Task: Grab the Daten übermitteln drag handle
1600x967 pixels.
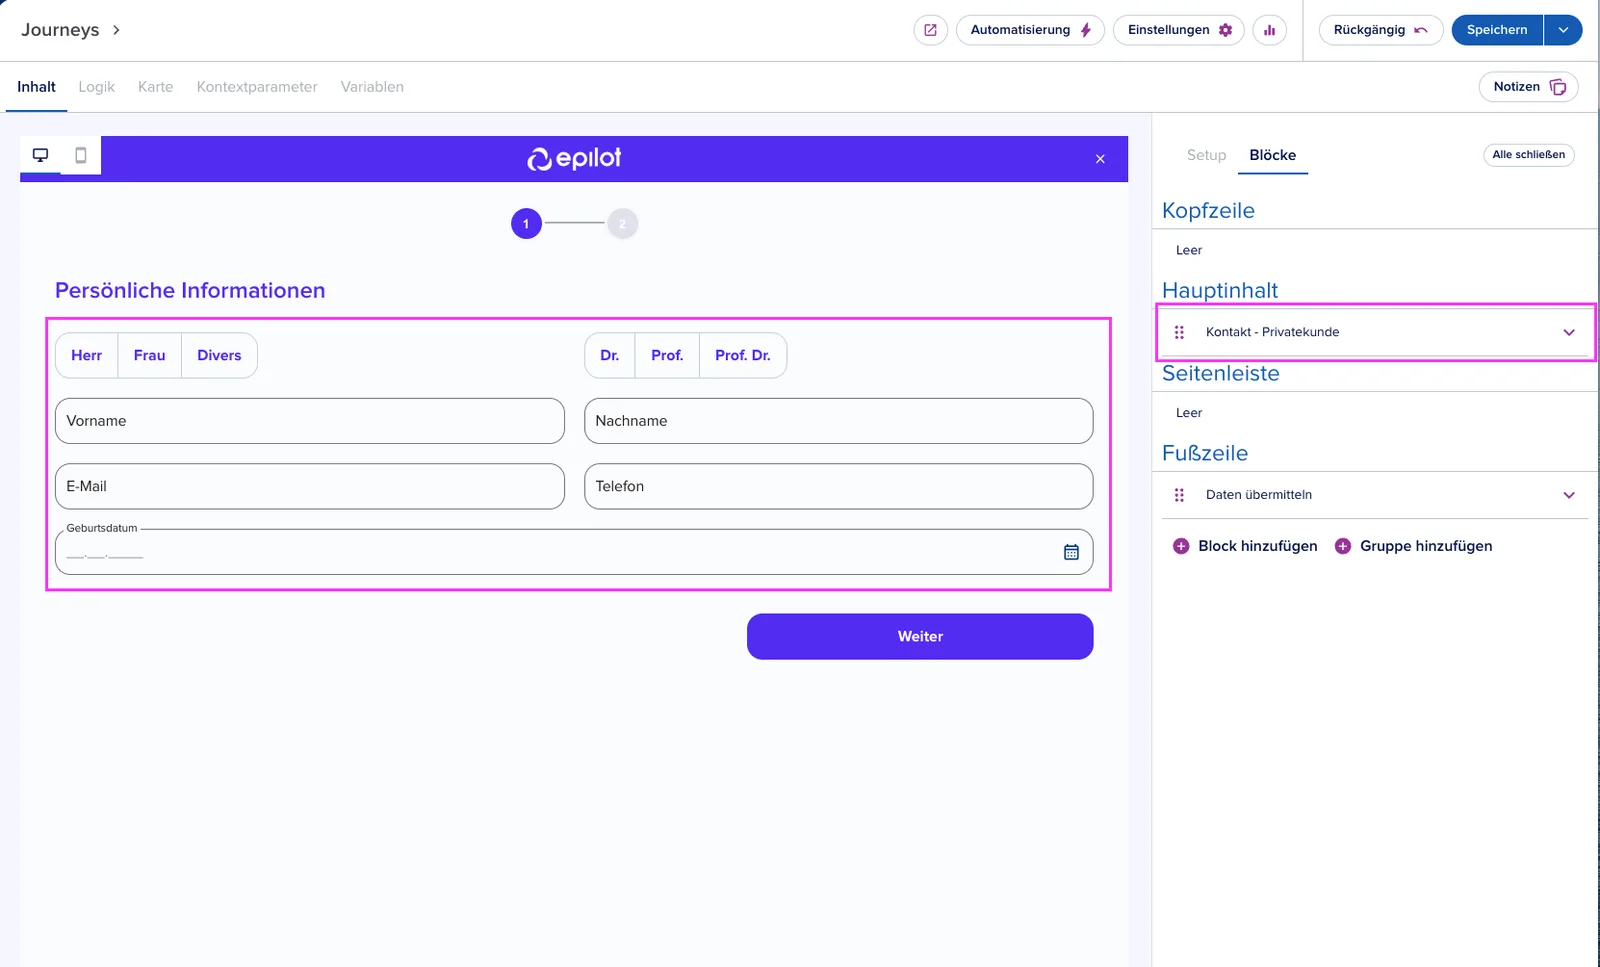Action: click(x=1179, y=495)
